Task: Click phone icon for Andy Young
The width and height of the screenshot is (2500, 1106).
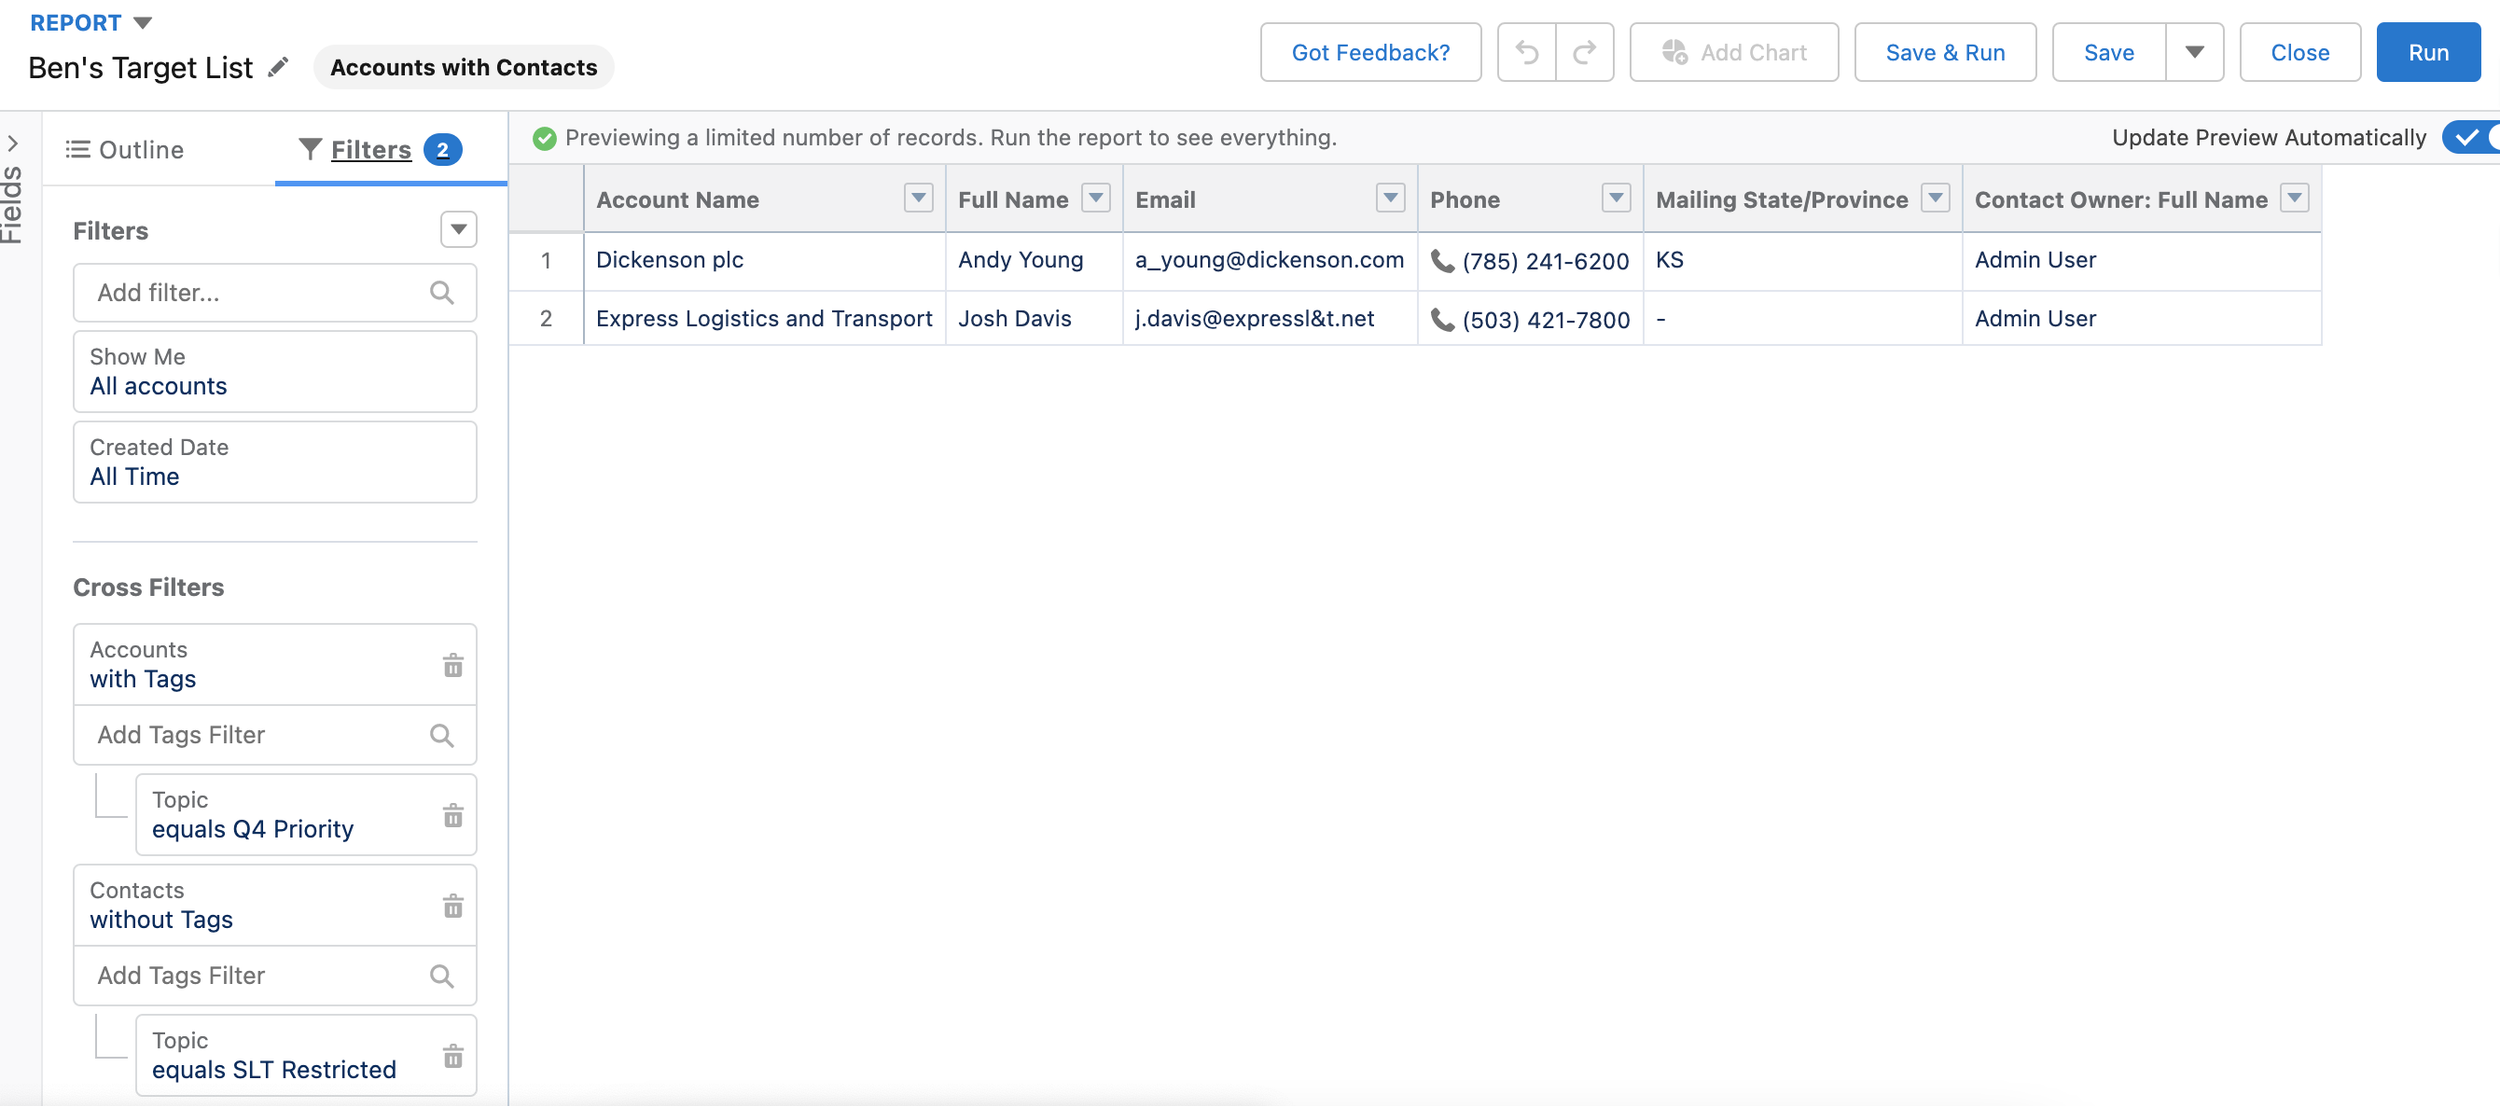Action: pos(1442,261)
